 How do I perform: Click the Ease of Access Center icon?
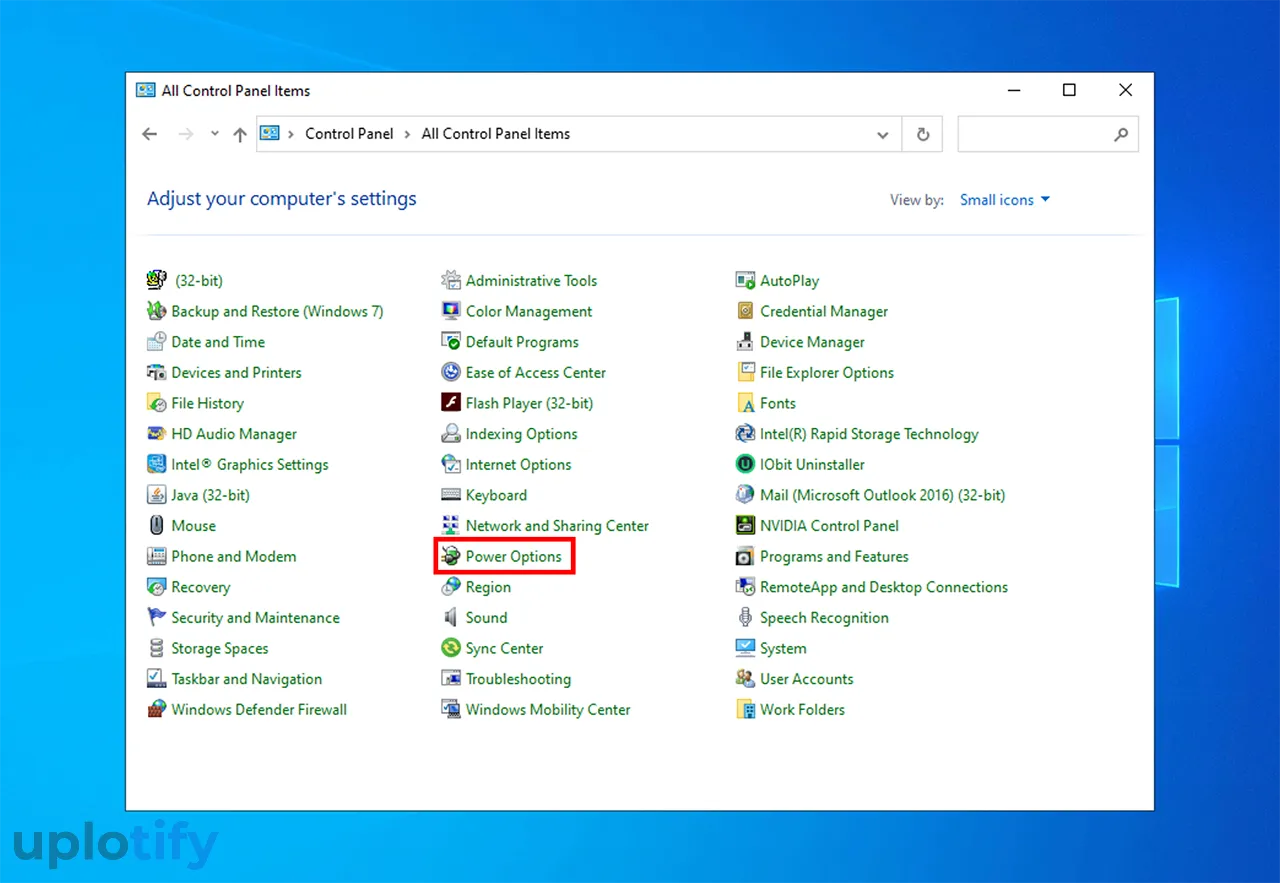coord(451,373)
